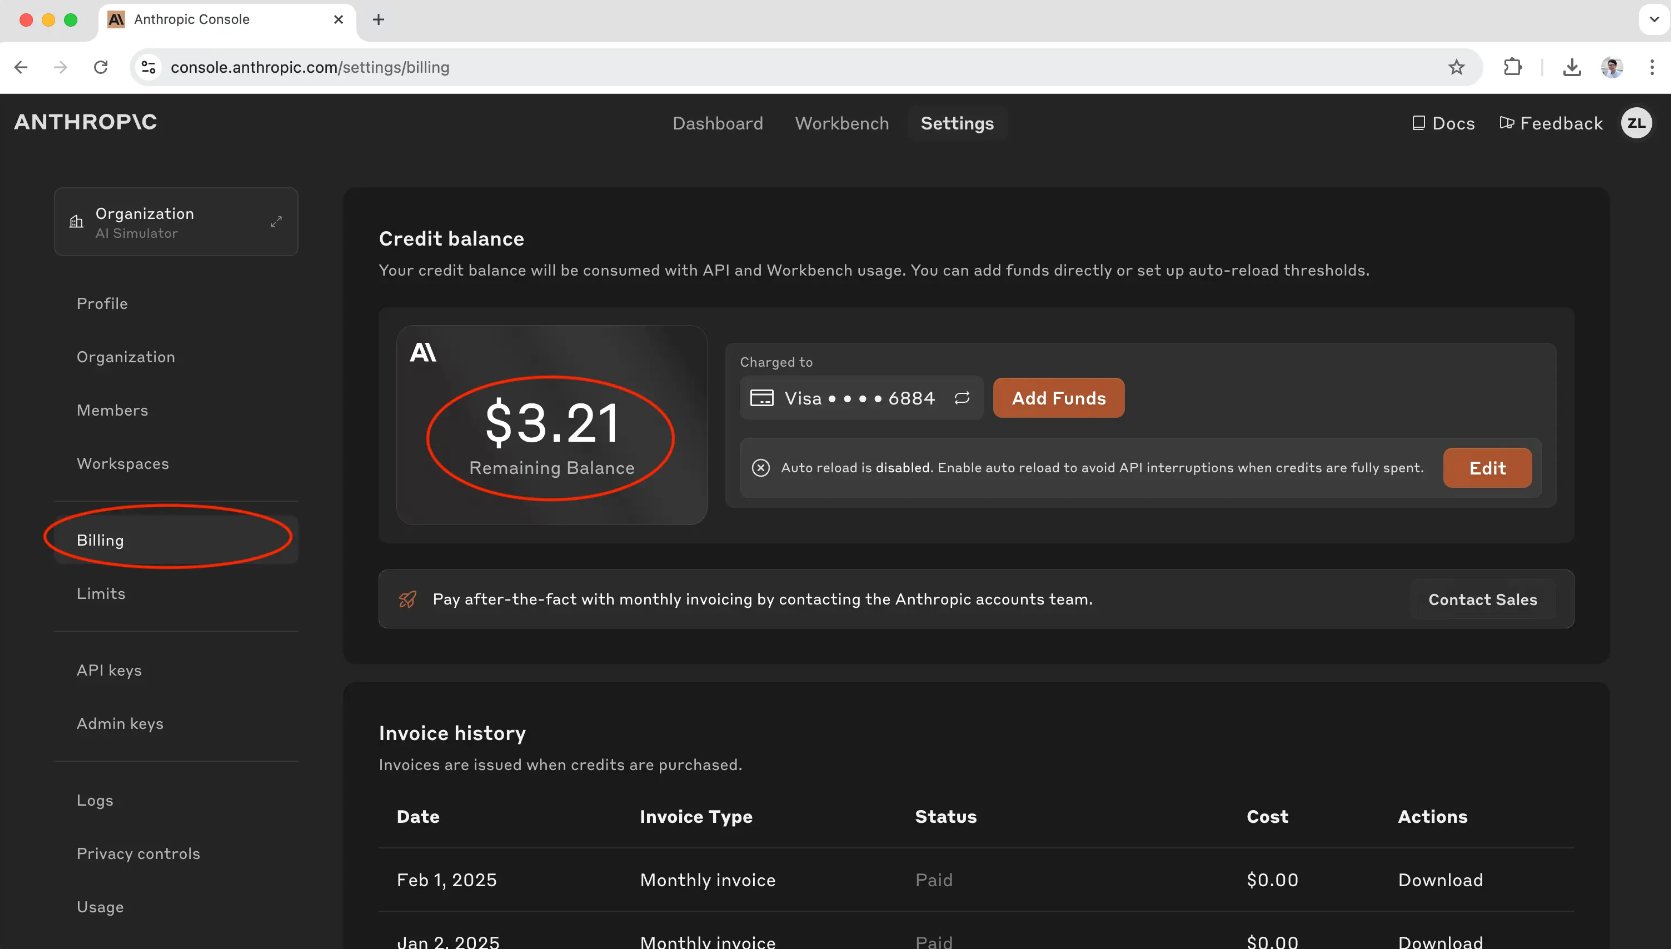Click the Feb 1, 2025 date cell
1671x949 pixels.
447,880
